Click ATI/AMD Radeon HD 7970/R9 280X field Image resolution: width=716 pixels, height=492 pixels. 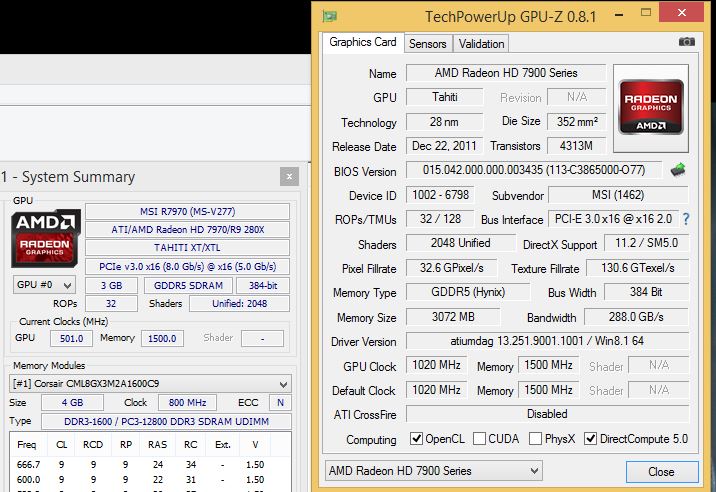187,229
